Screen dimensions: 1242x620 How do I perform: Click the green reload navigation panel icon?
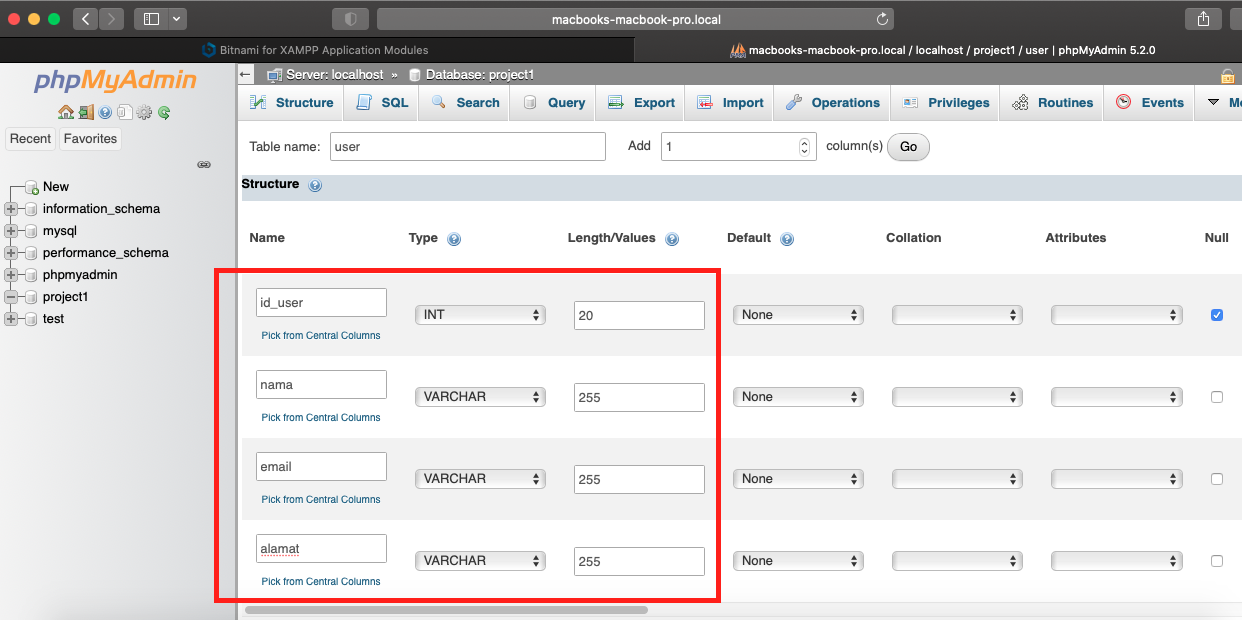point(164,112)
